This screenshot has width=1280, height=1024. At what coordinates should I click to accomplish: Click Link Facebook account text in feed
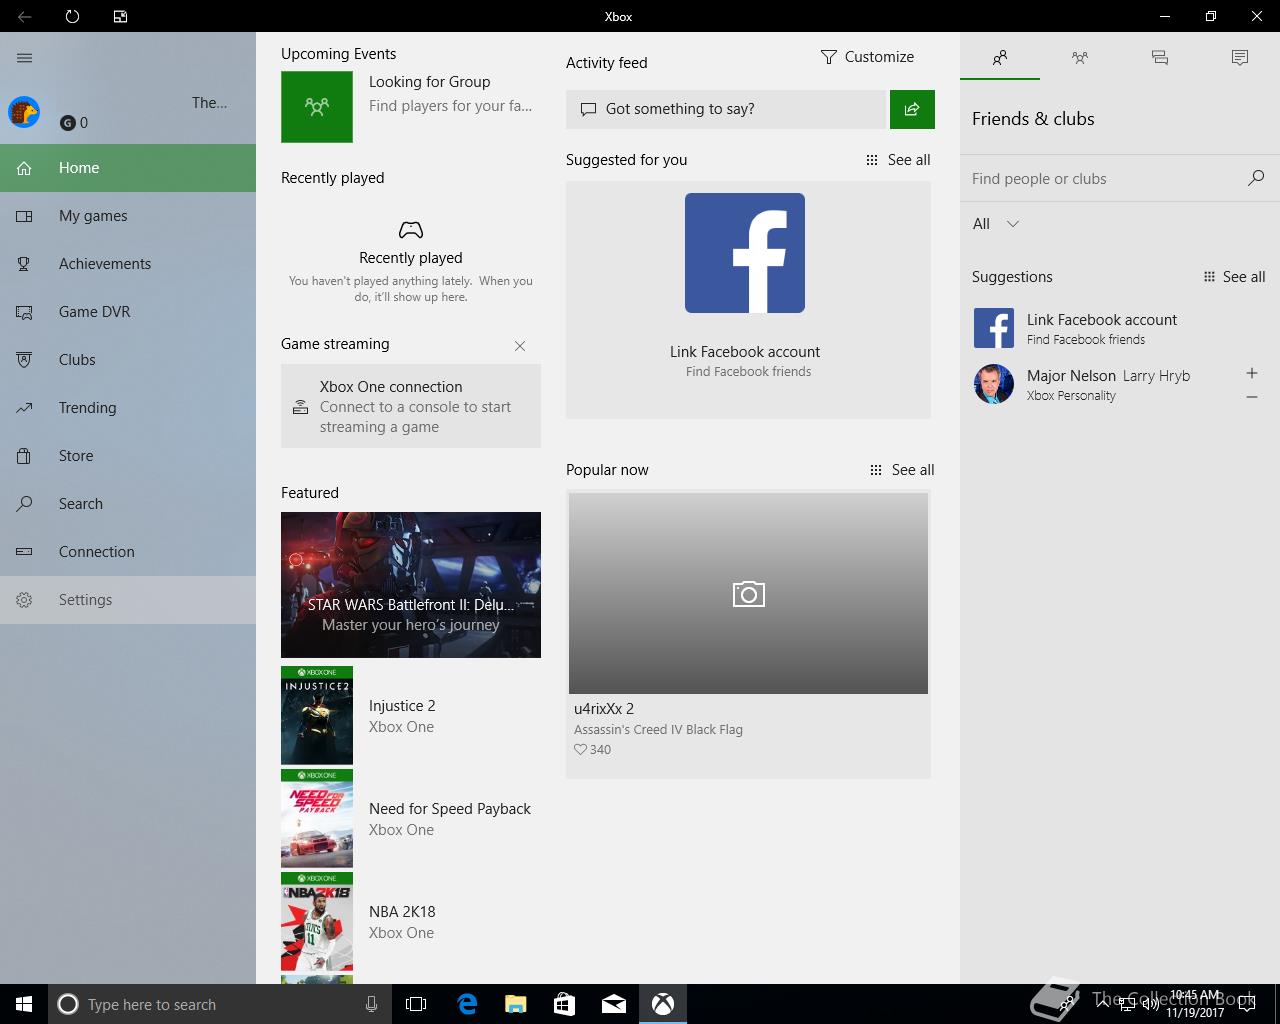745,352
